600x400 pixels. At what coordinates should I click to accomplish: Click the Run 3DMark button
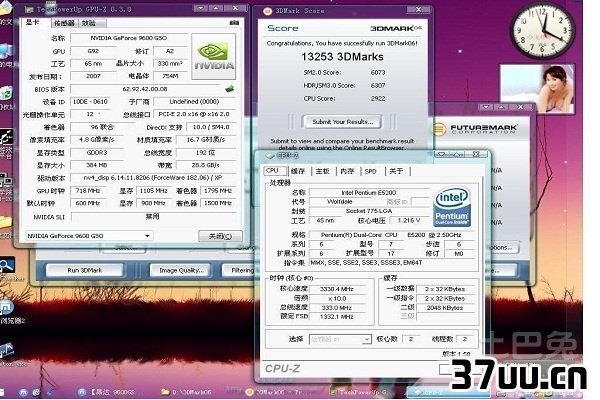pyautogui.click(x=85, y=270)
